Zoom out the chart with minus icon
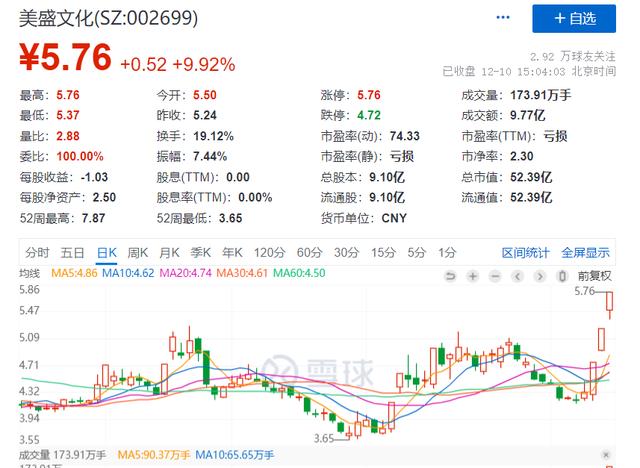This screenshot has width=640, height=468. click(495, 277)
